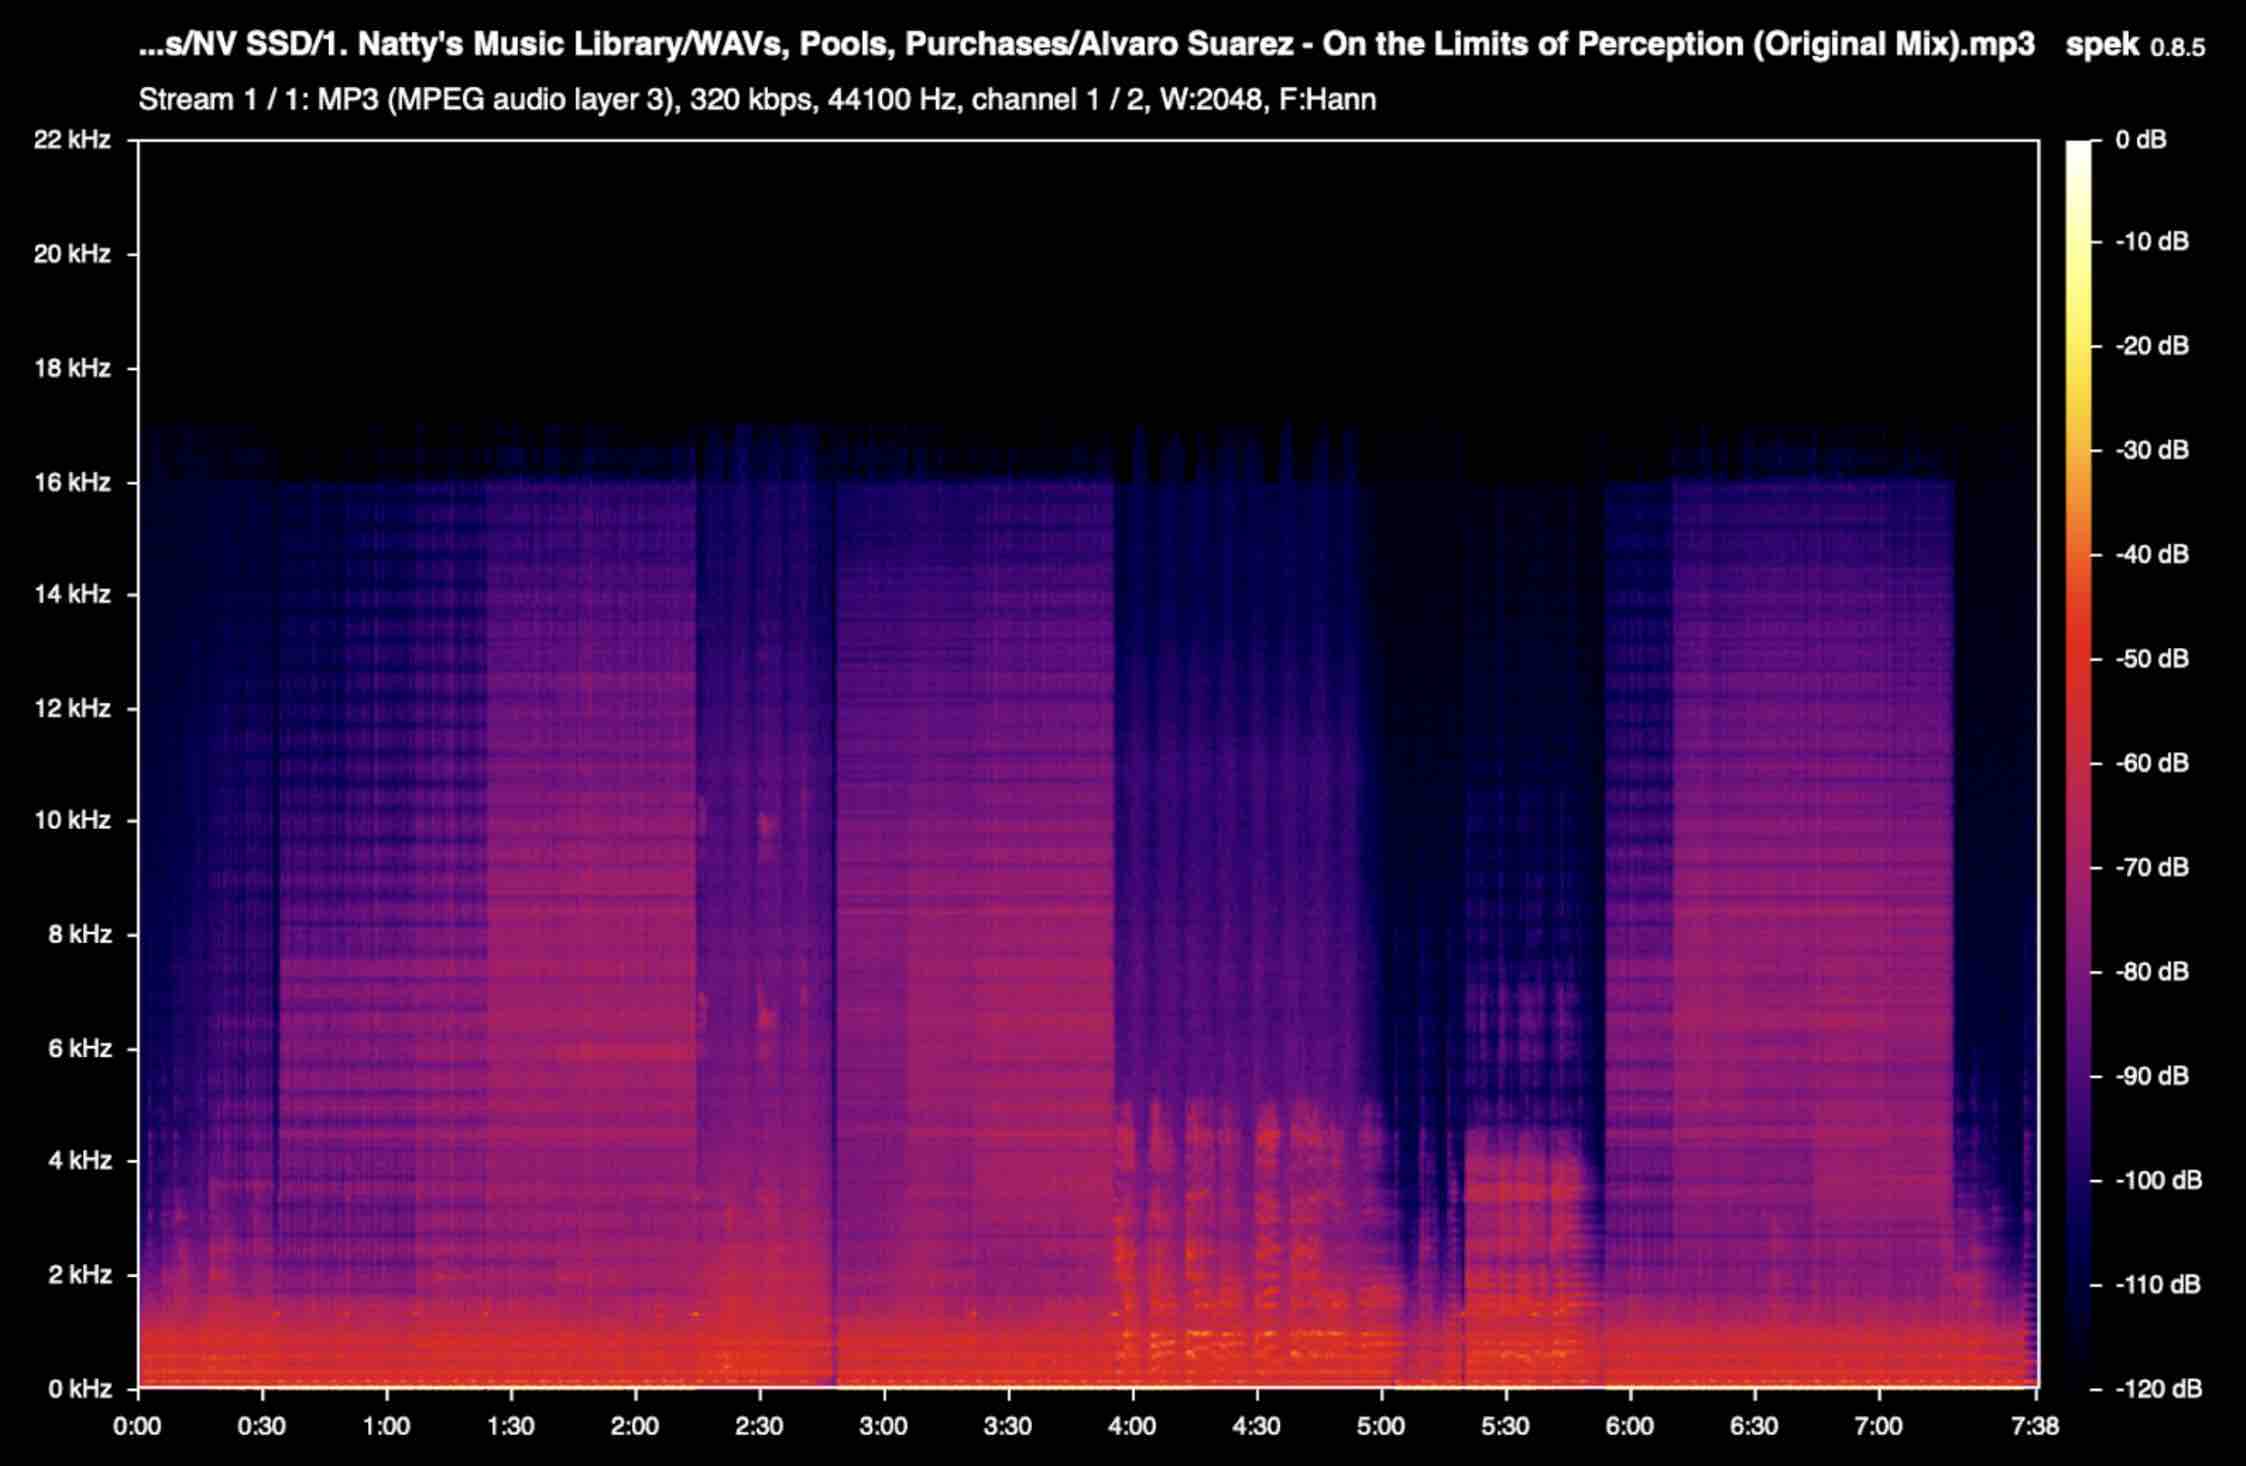Click the "2:00" time axis label
Screen dimensions: 2246x1466
(635, 1426)
